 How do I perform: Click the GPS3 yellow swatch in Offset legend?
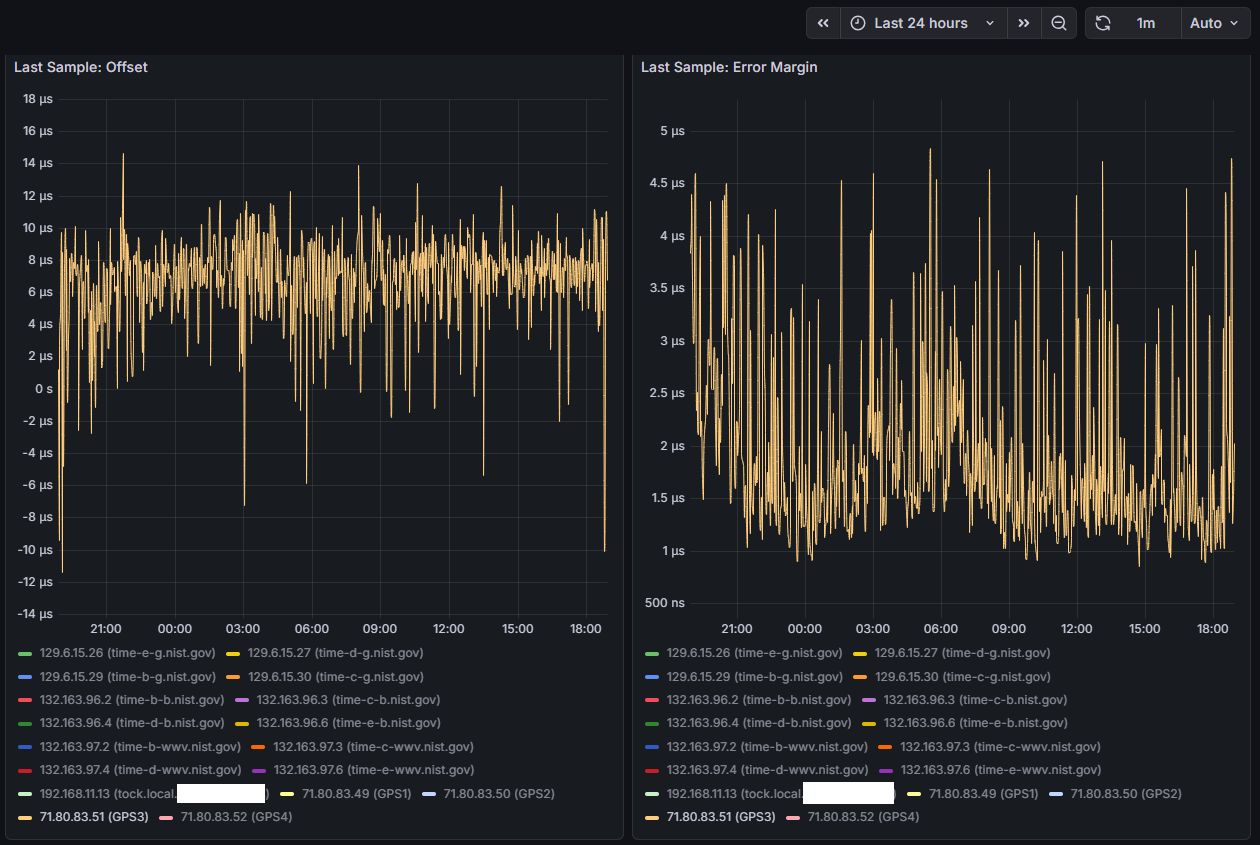[x=25, y=818]
